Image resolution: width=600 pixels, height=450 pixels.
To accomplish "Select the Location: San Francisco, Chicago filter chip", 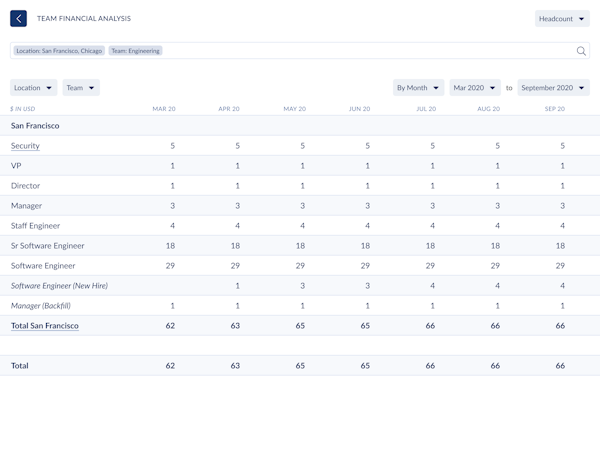I will (x=59, y=51).
